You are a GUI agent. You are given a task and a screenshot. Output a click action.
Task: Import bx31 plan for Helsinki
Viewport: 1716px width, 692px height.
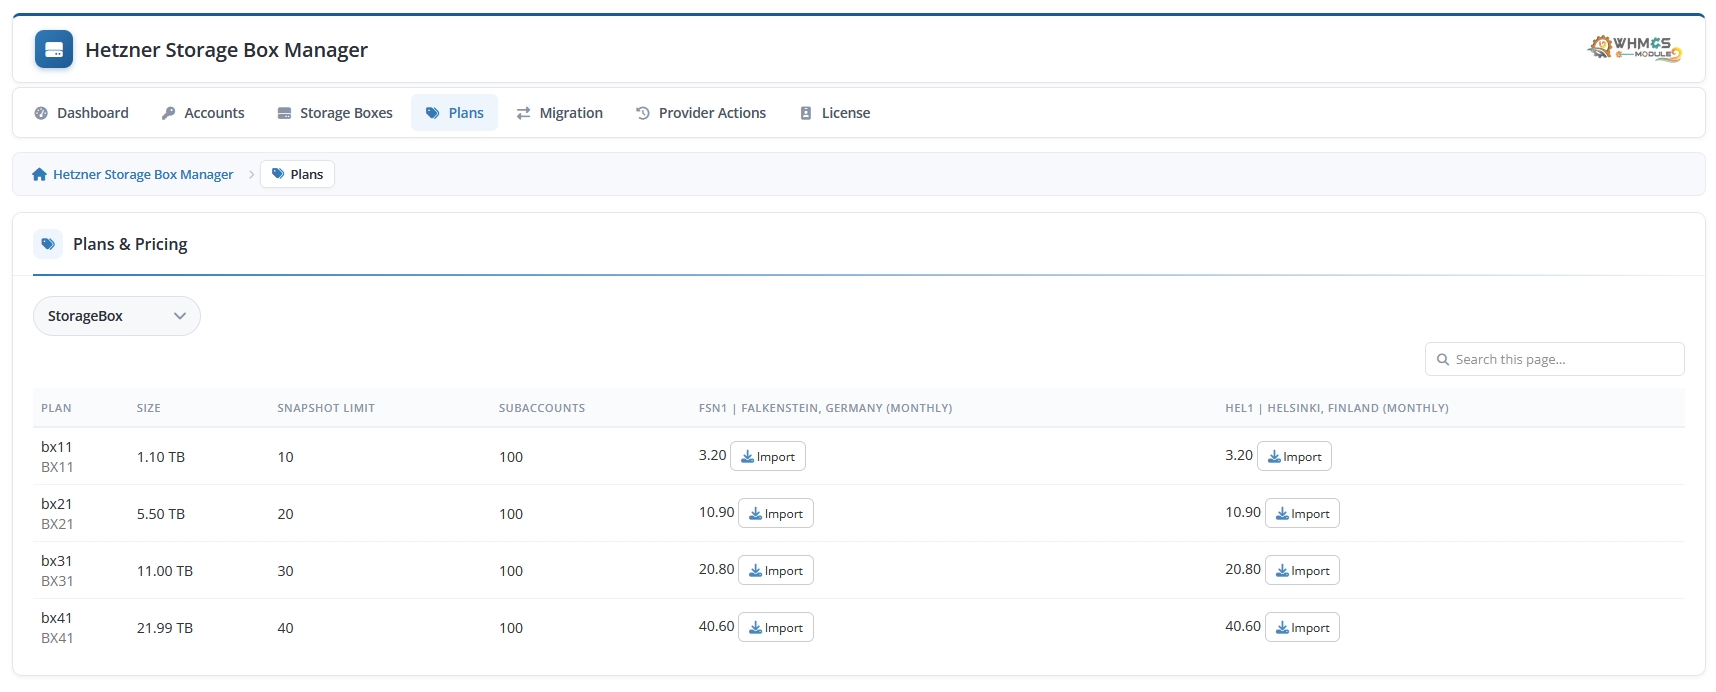point(1303,570)
